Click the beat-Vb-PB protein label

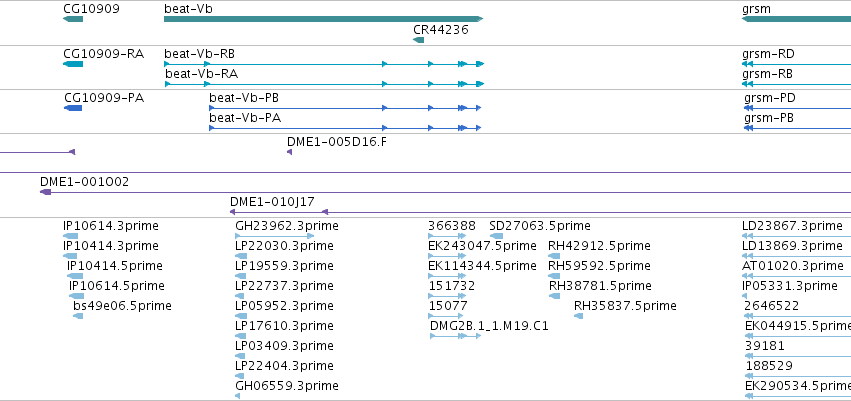click(244, 98)
